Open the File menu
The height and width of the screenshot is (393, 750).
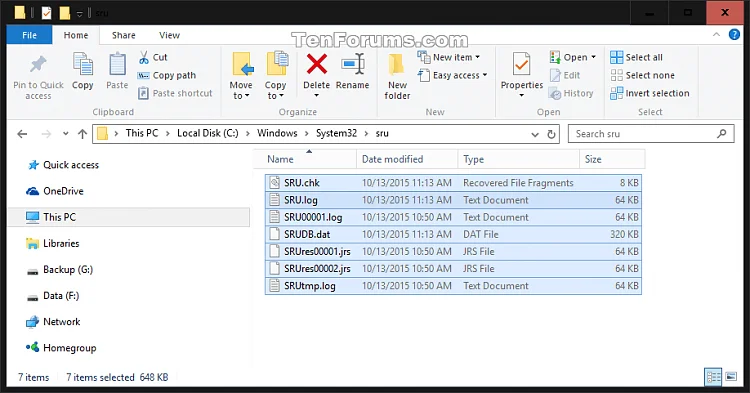[x=29, y=35]
